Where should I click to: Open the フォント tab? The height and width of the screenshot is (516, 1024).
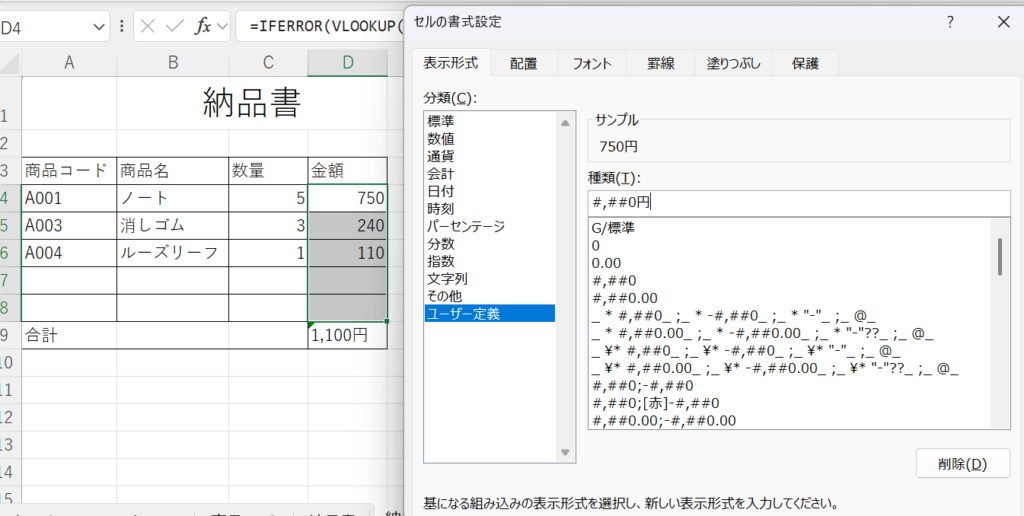pos(592,63)
